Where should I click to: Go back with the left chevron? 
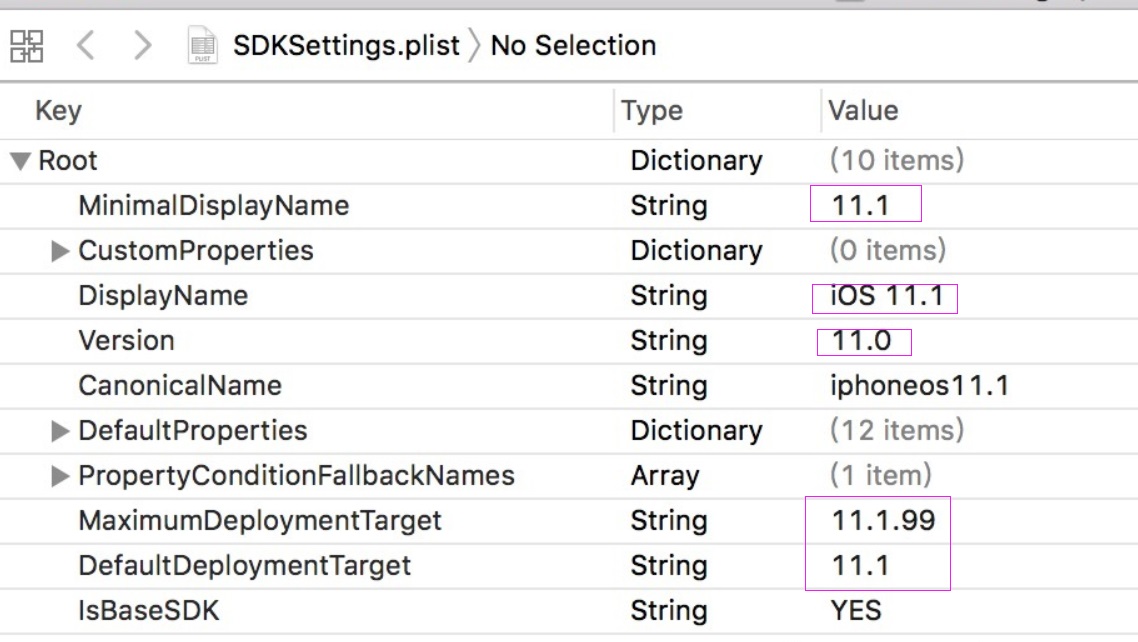click(86, 46)
